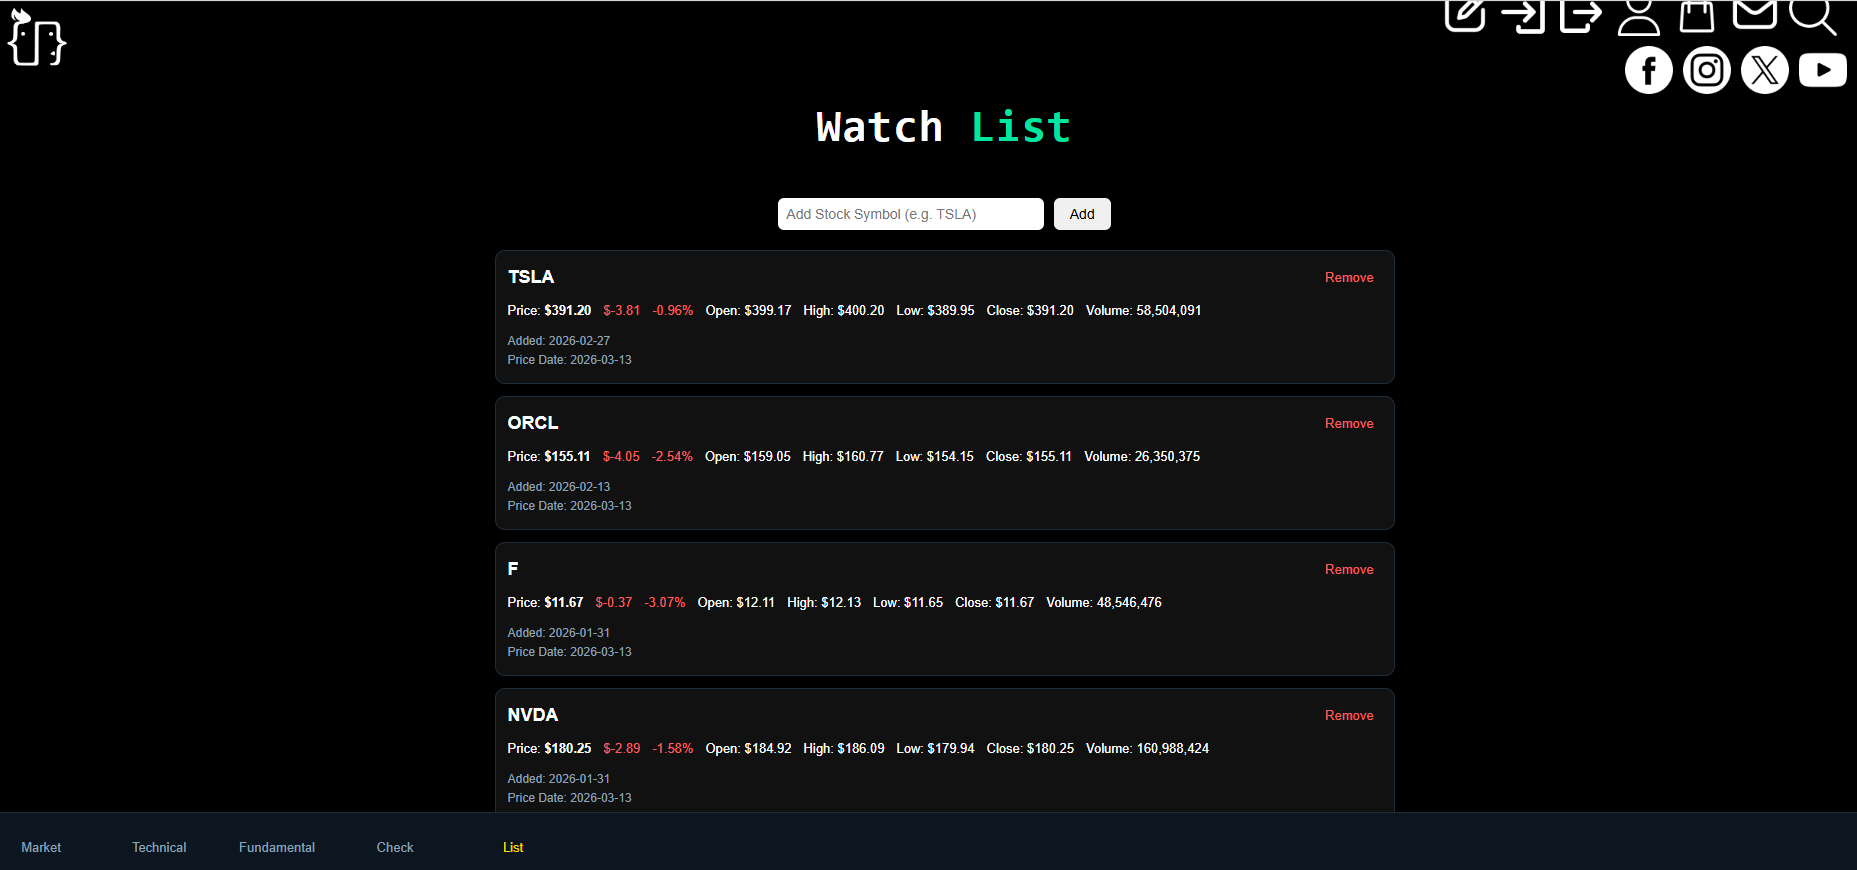1857x870 pixels.
Task: Click ORCL change -2.54%
Action: 672,457
